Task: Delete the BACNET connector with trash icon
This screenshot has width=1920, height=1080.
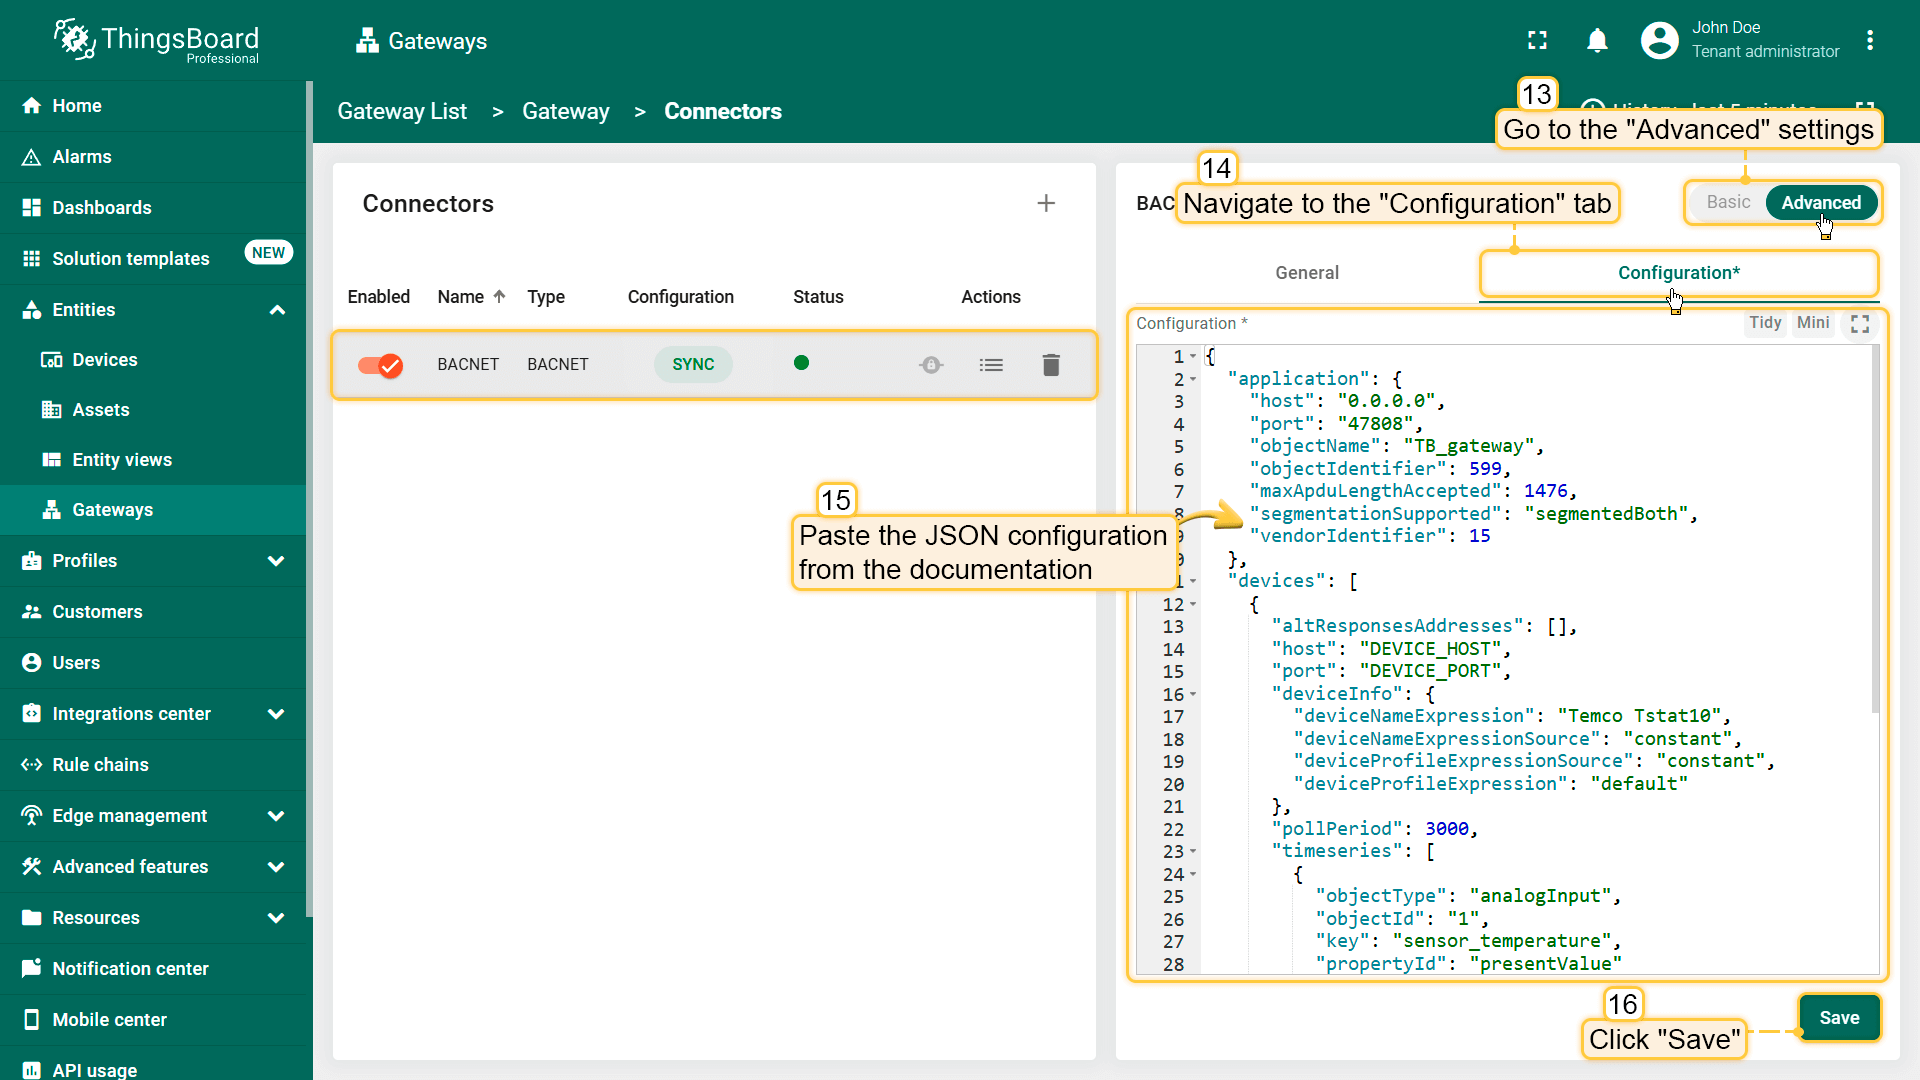Action: click(1050, 365)
